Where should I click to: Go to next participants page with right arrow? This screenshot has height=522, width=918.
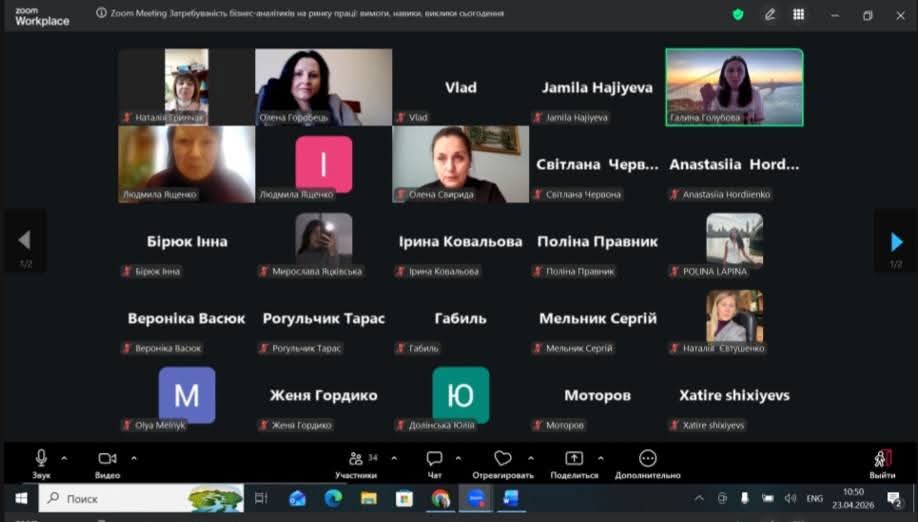(896, 241)
